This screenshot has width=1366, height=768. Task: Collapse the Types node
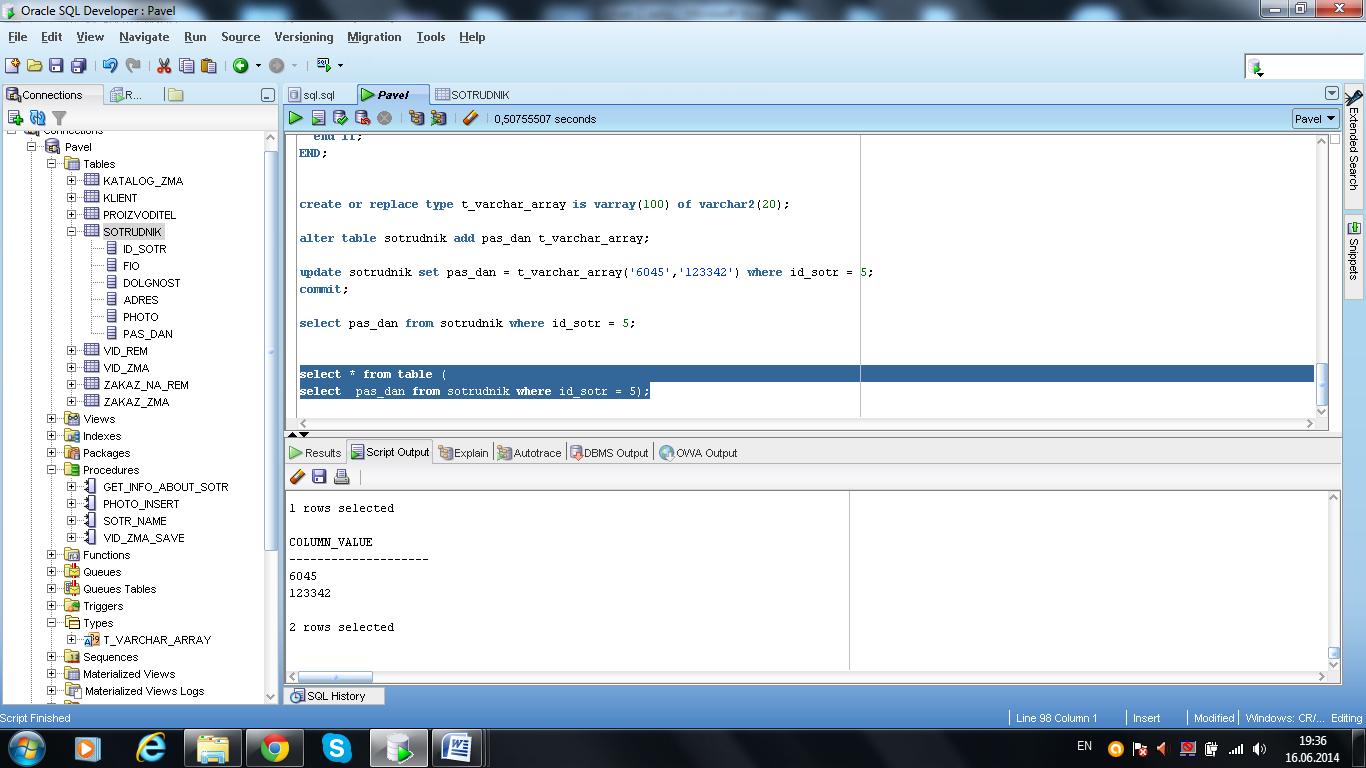tap(52, 623)
